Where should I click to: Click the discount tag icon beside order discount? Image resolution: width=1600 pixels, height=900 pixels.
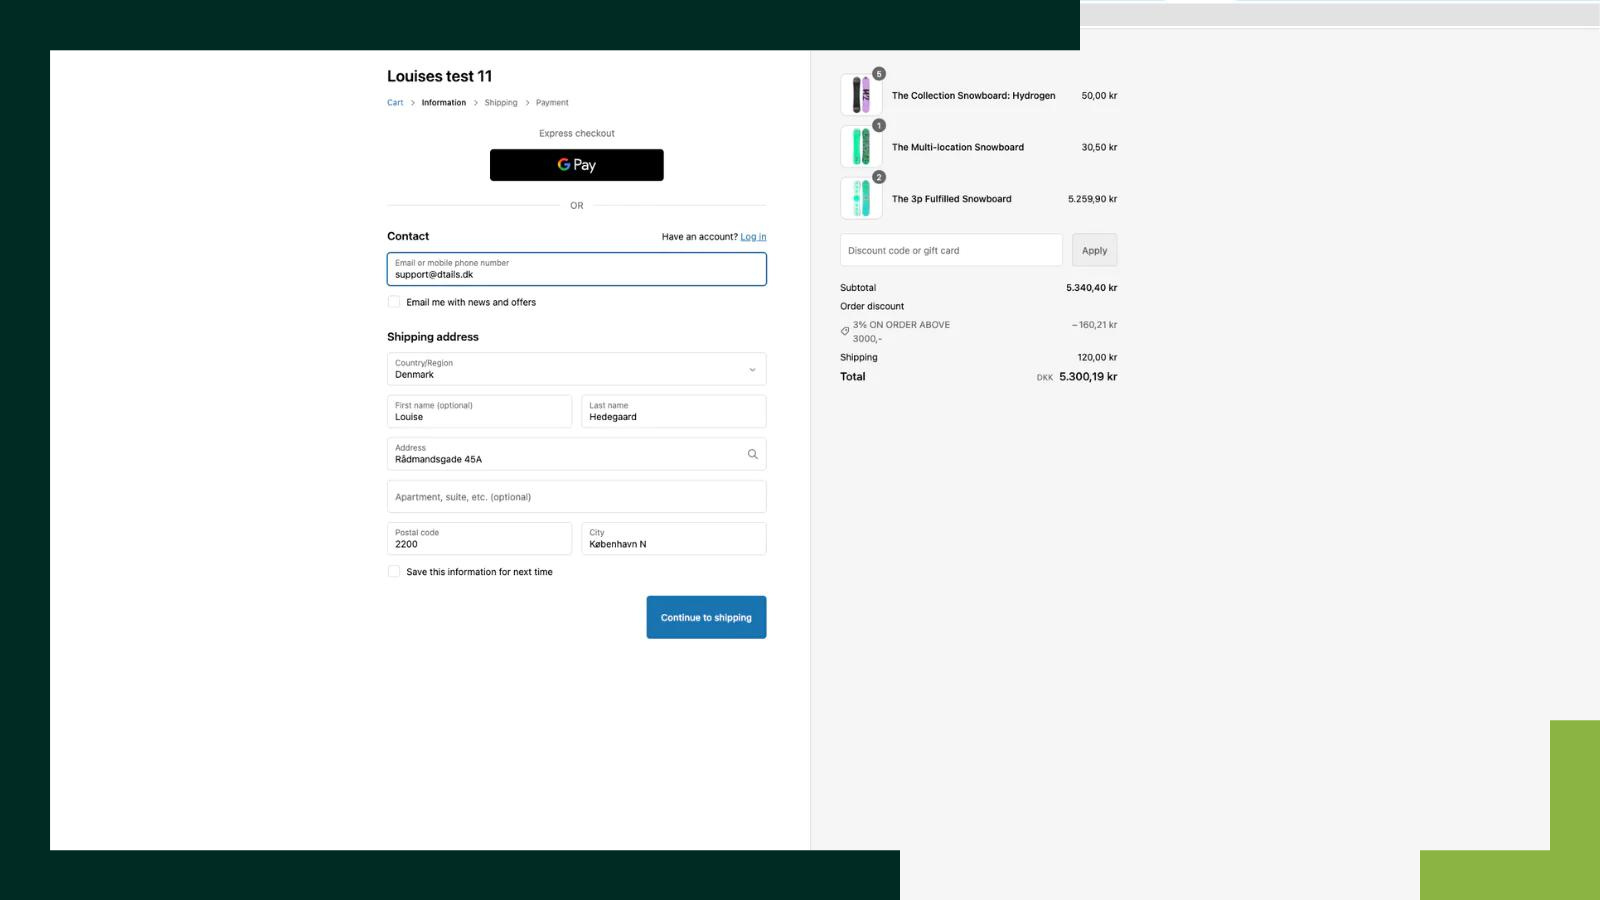coord(844,331)
